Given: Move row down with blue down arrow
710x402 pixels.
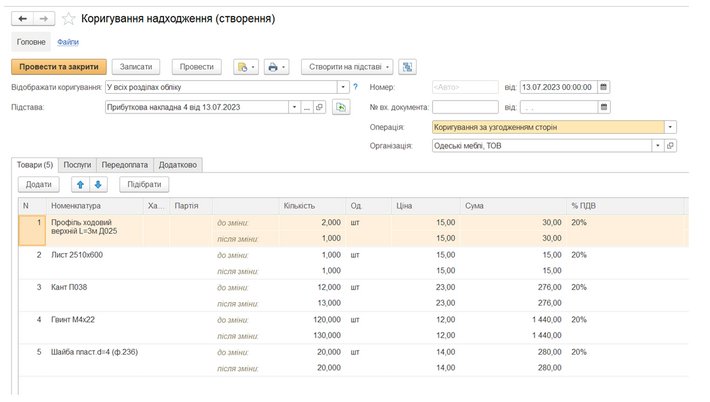Looking at the screenshot, I should [x=98, y=184].
